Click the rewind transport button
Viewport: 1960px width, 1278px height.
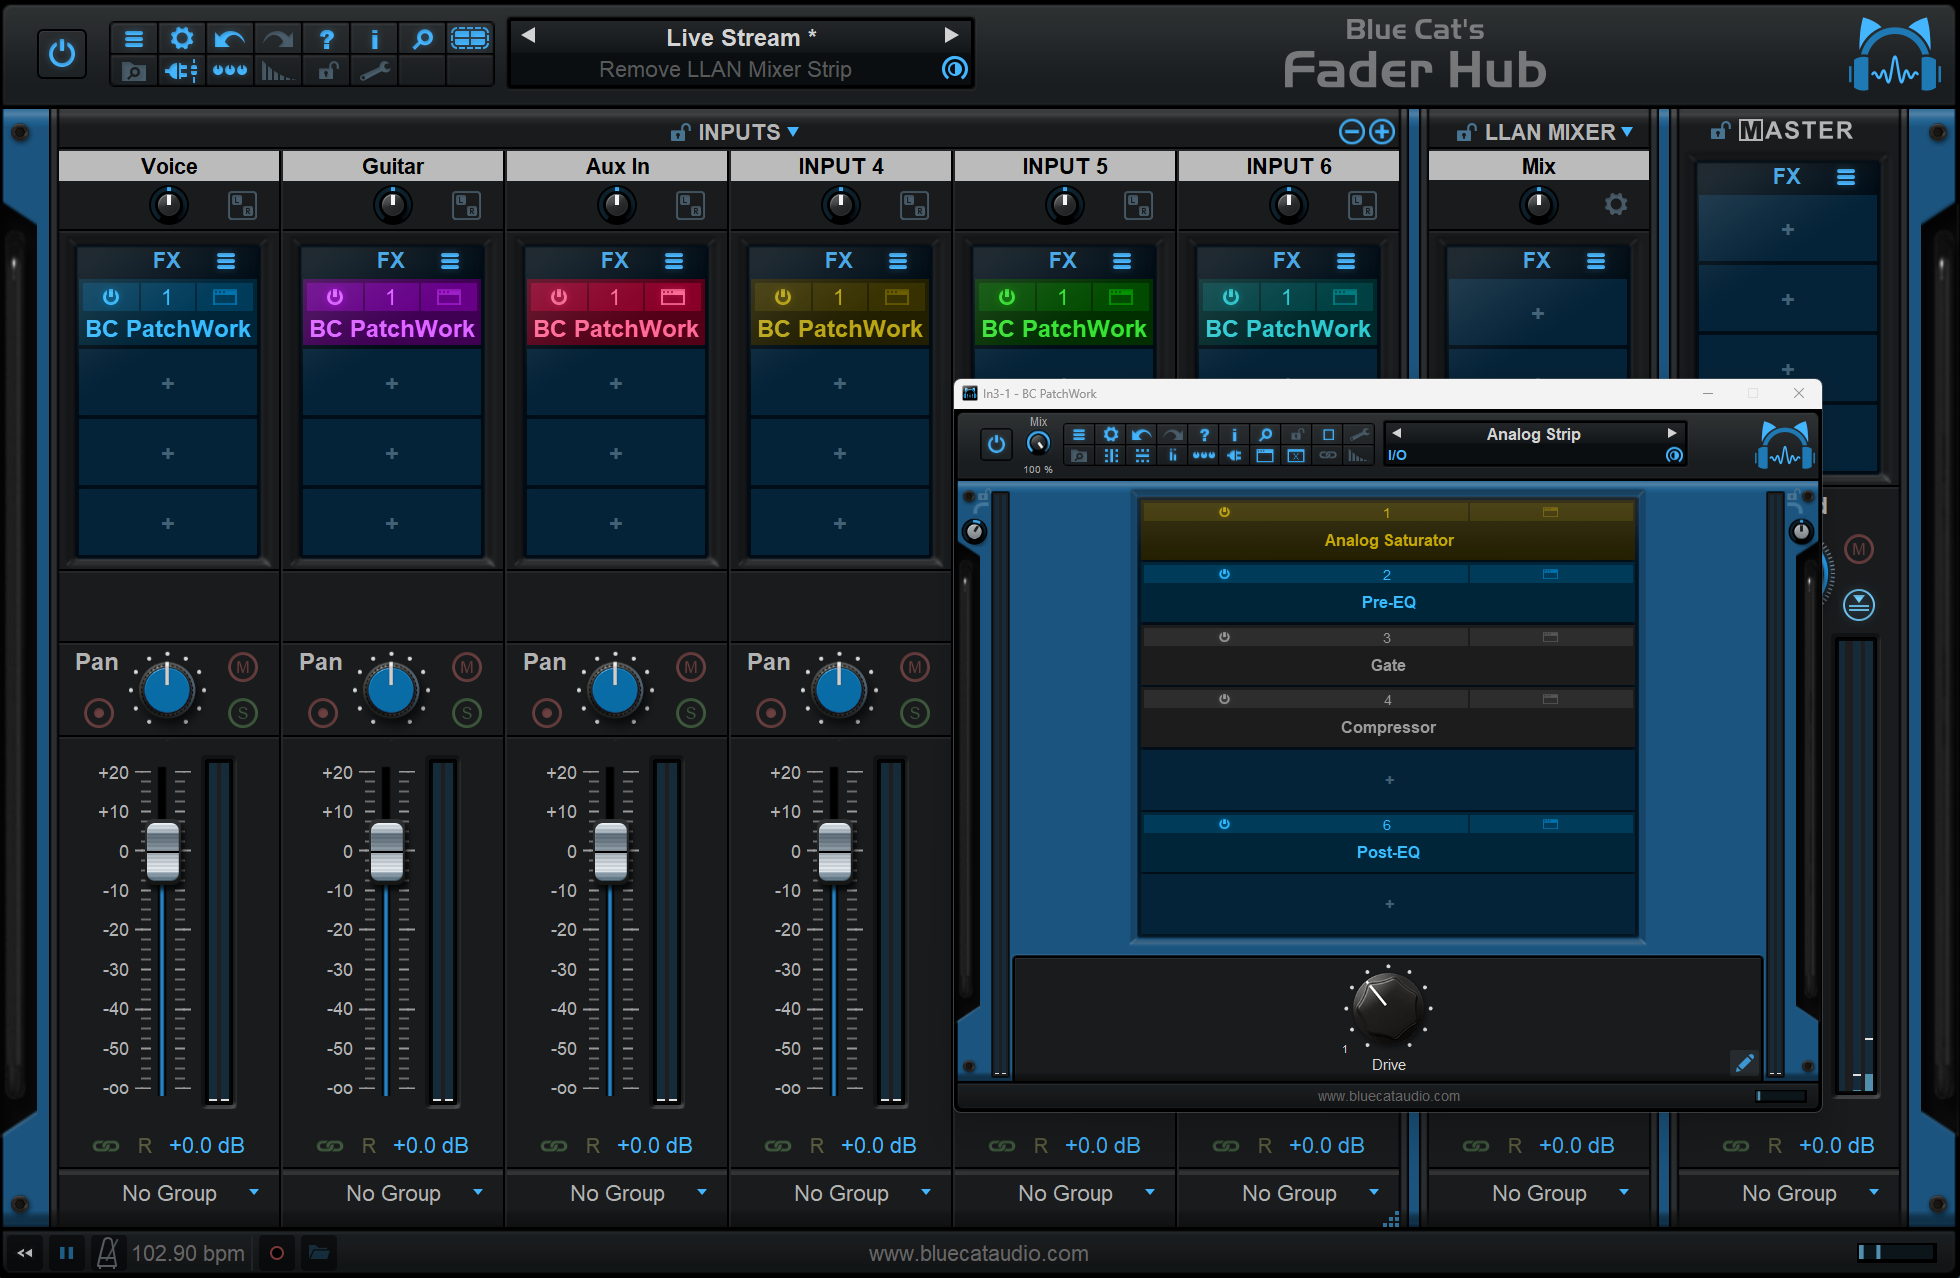tap(25, 1253)
